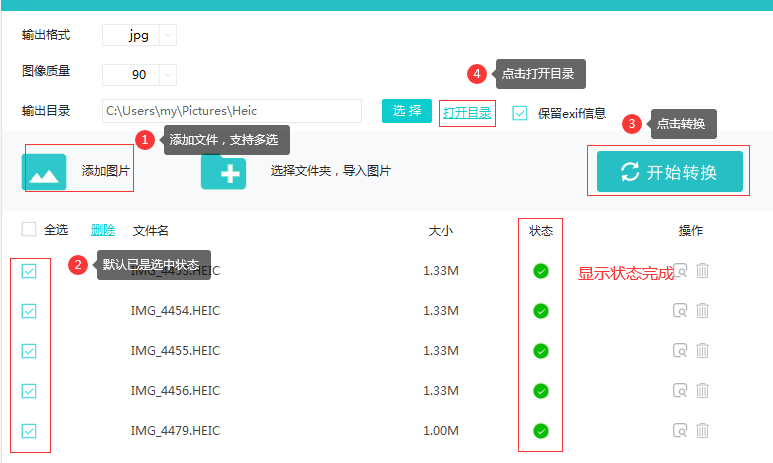Click the 打开目录 link

467,113
